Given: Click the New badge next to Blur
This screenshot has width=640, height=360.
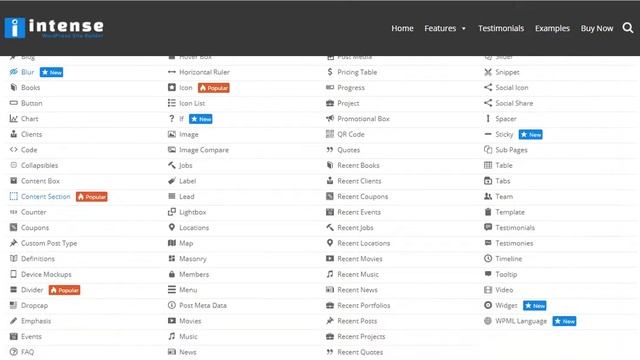Looking at the screenshot, I should (x=51, y=72).
